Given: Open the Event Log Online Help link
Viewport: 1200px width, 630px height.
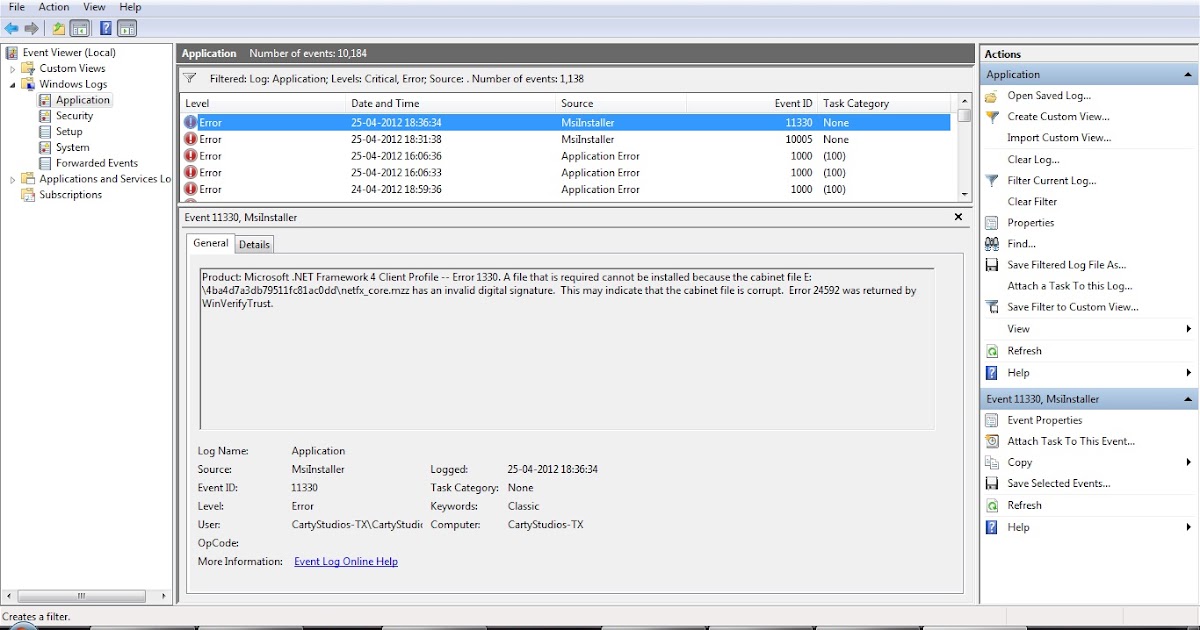Looking at the screenshot, I should [x=346, y=562].
